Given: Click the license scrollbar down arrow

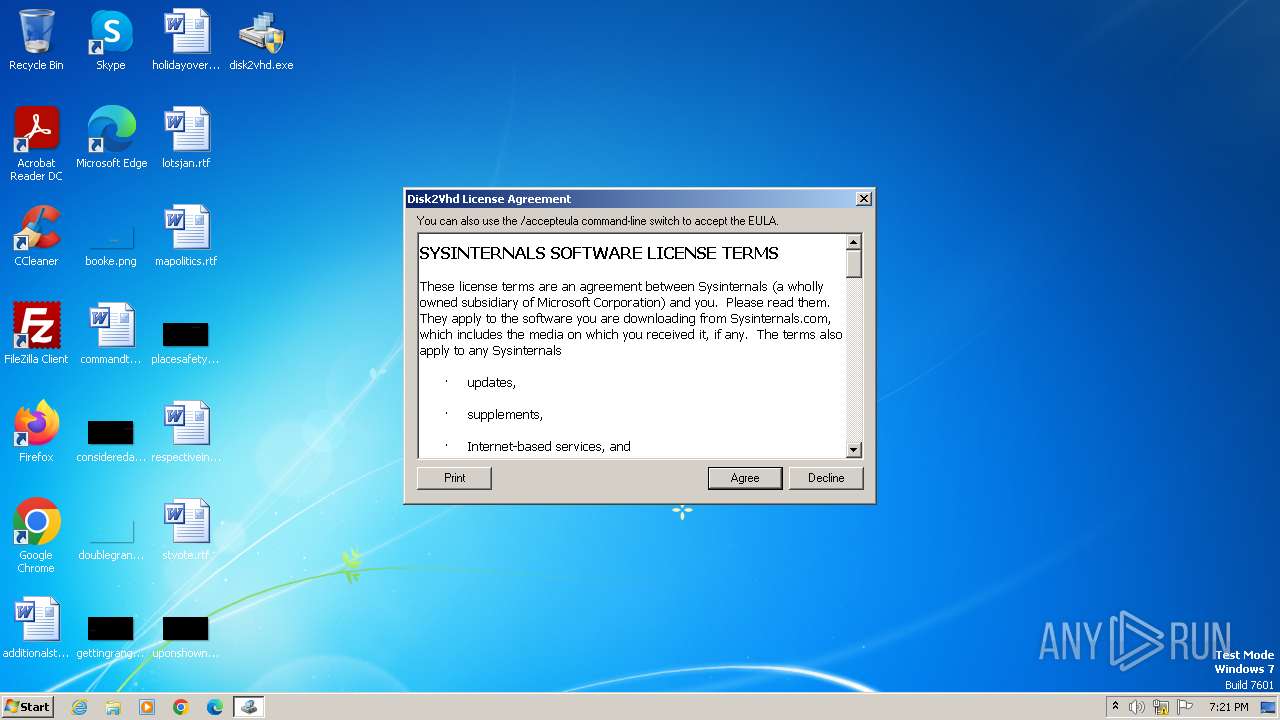Looking at the screenshot, I should click(x=854, y=450).
